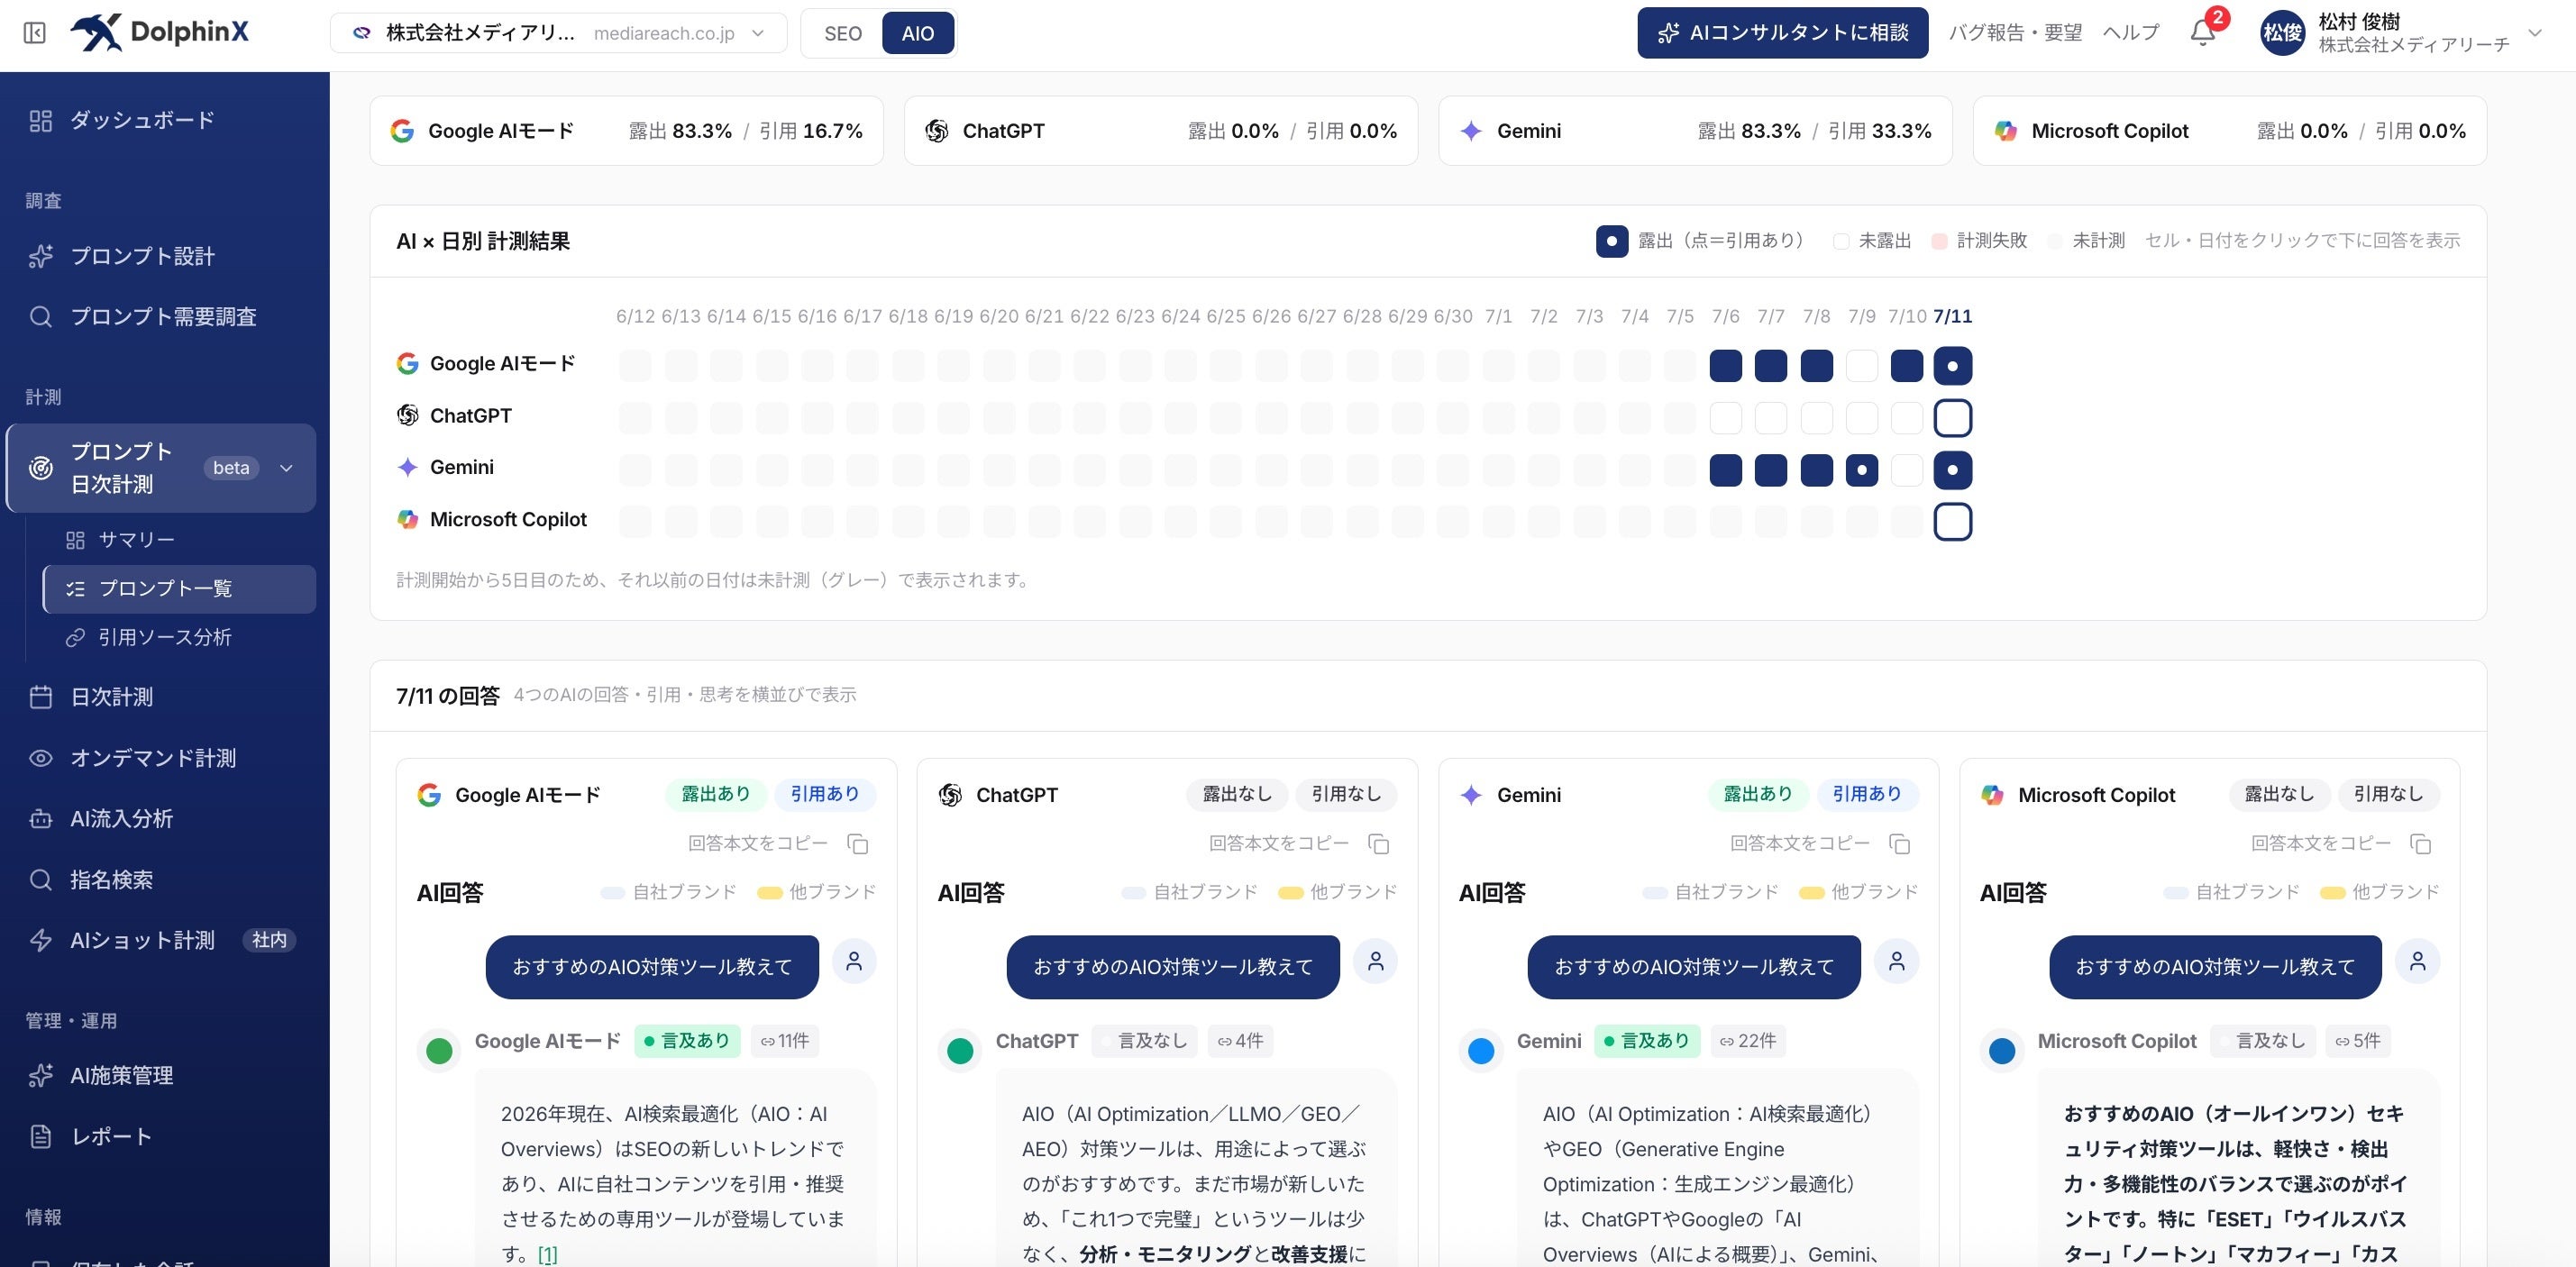Click the Google AIモード 露出あり badge
The image size is (2576, 1267).
715,794
